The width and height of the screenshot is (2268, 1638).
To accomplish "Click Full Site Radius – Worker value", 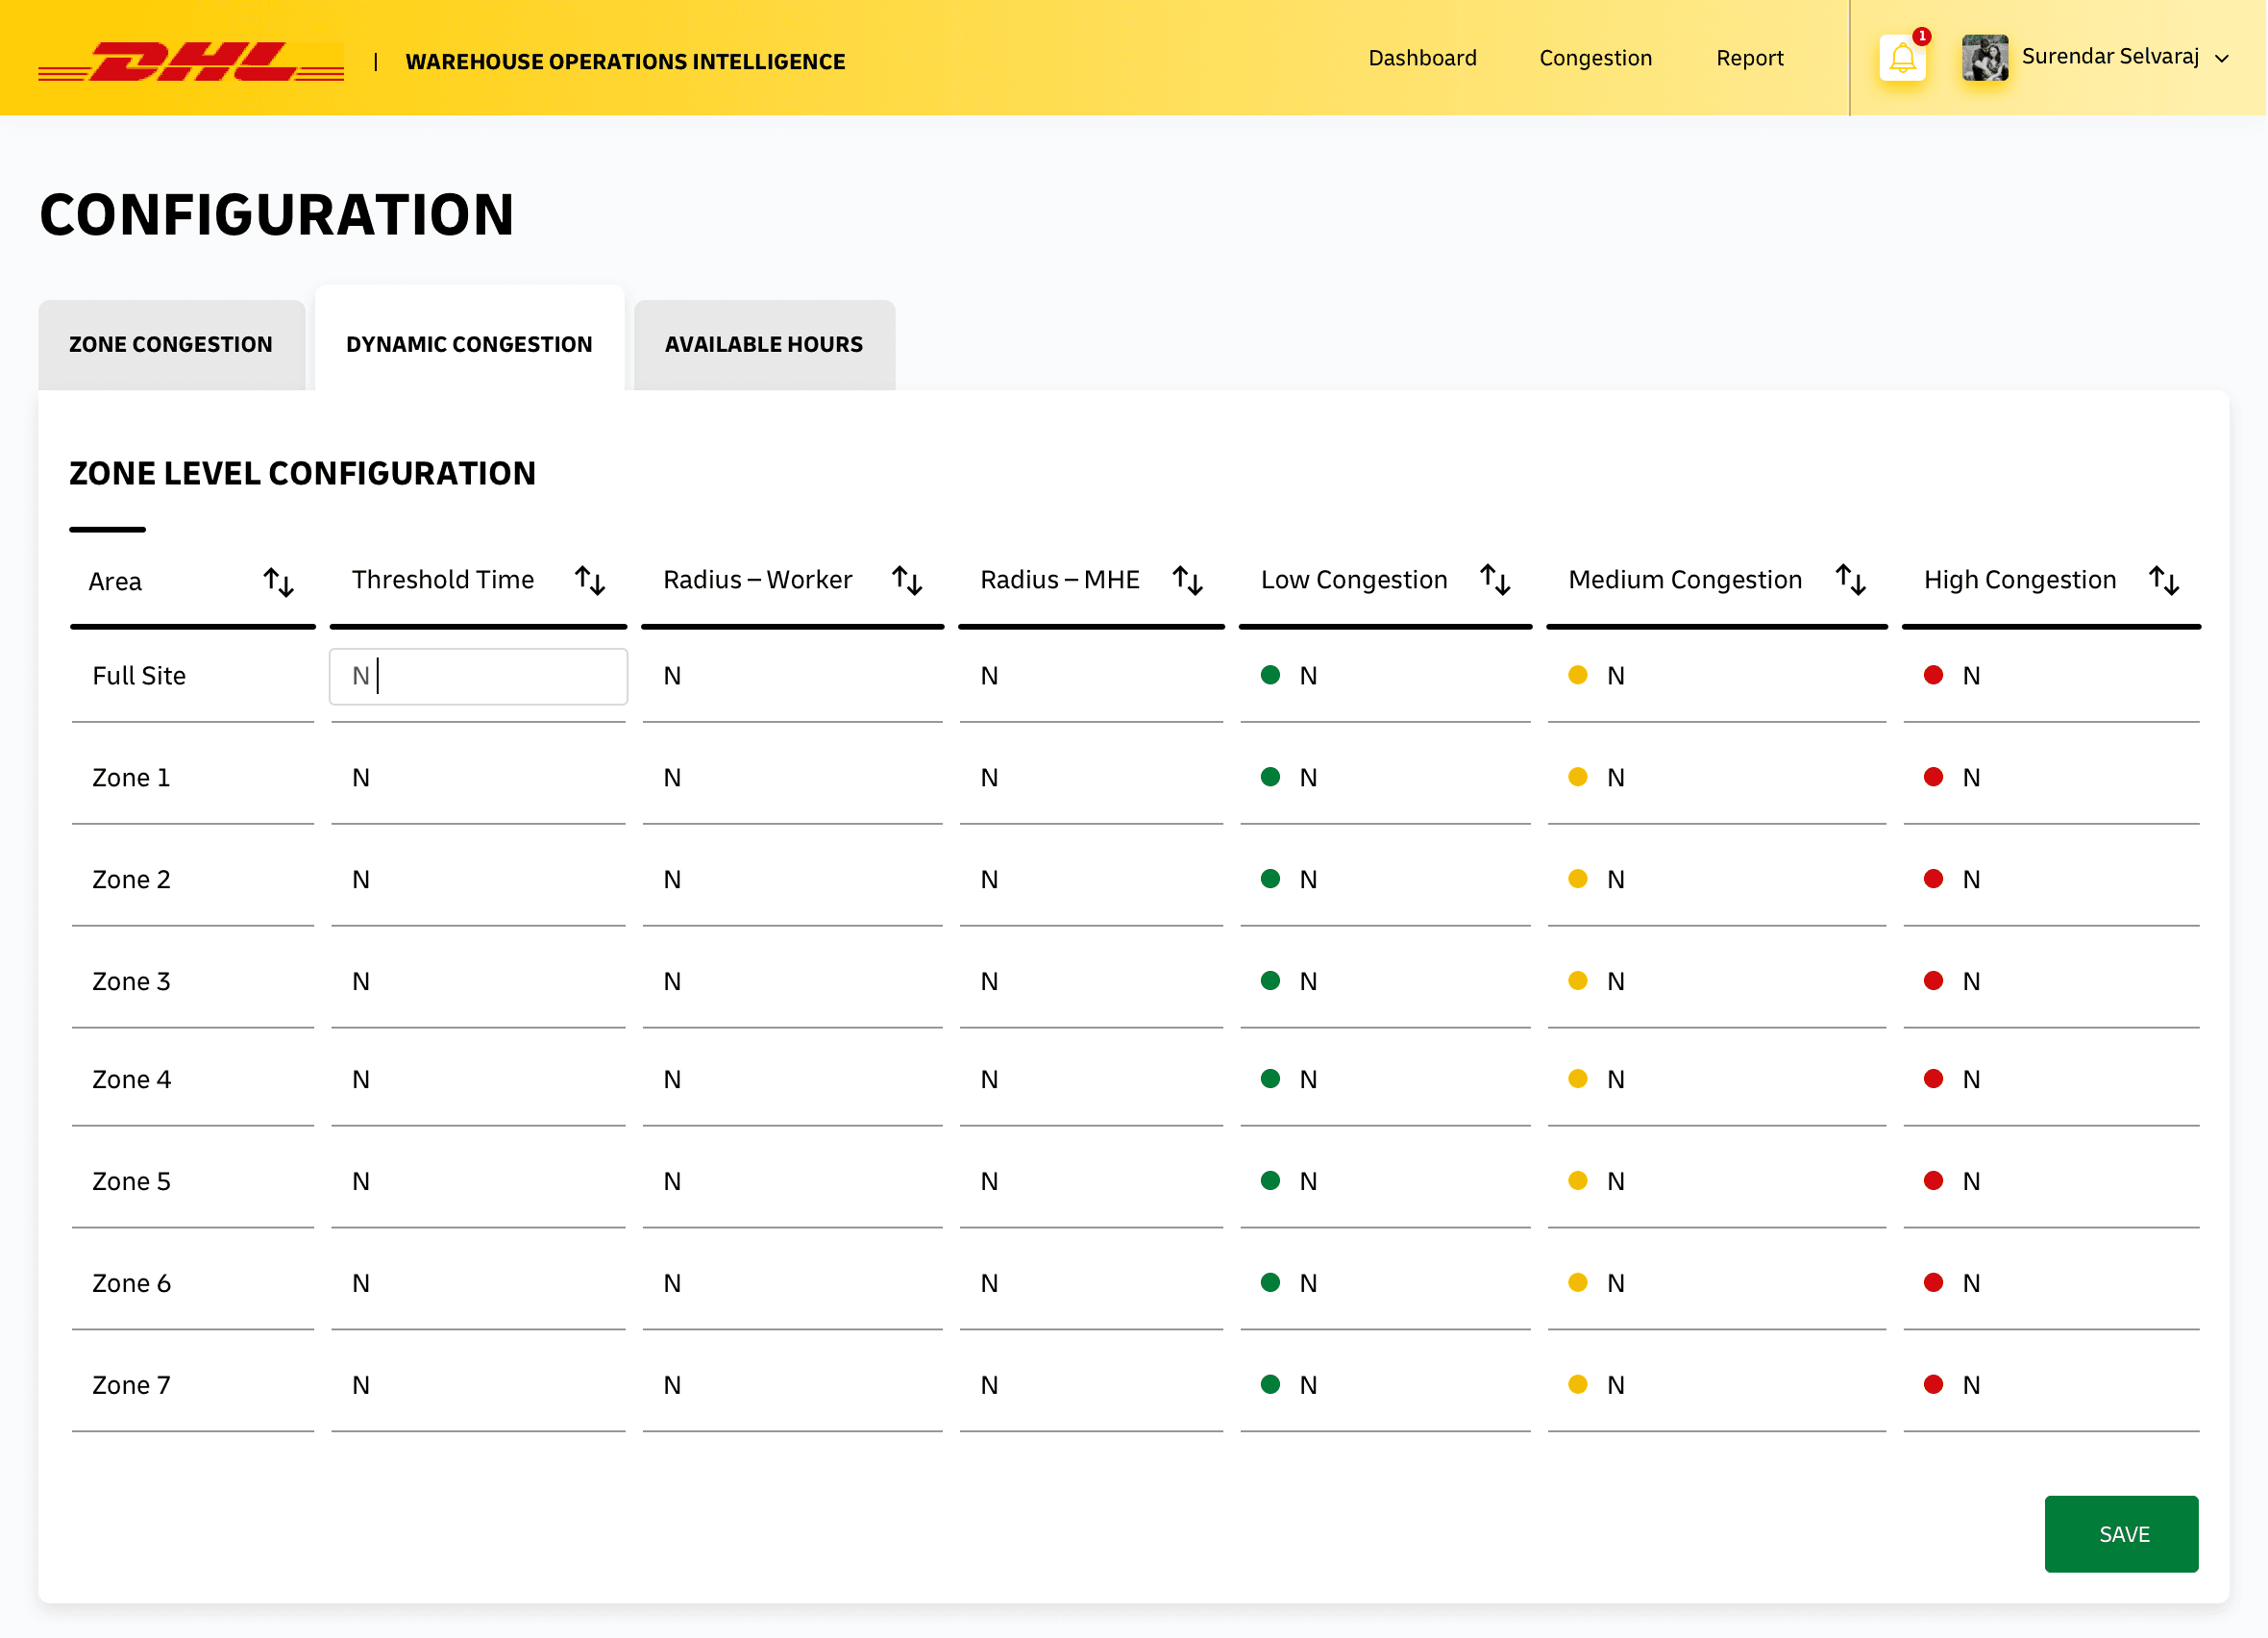I will [x=672, y=677].
